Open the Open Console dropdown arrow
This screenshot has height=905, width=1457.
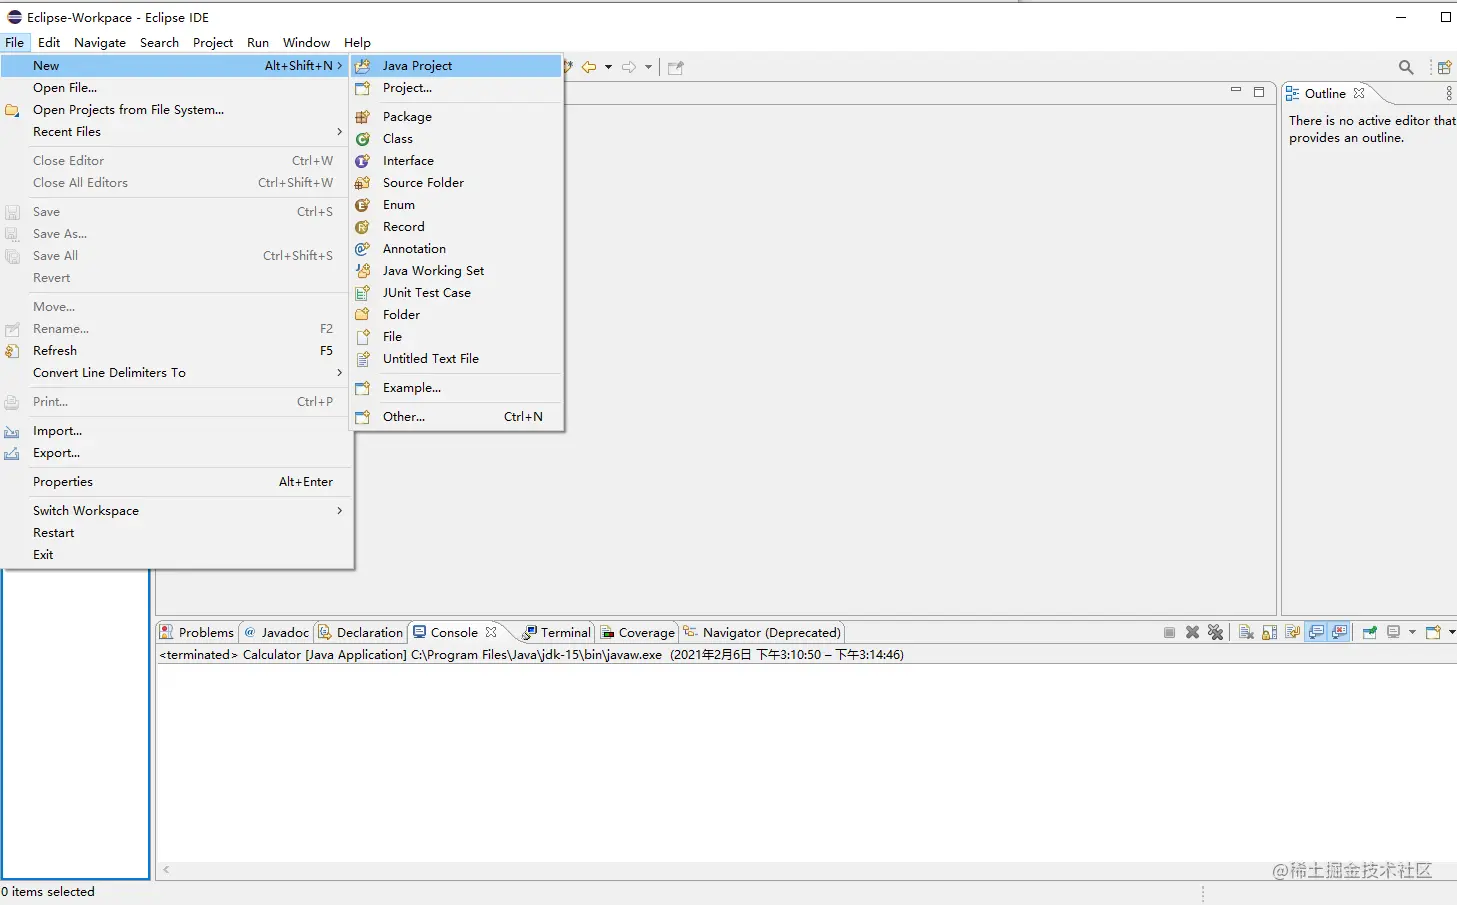1452,632
